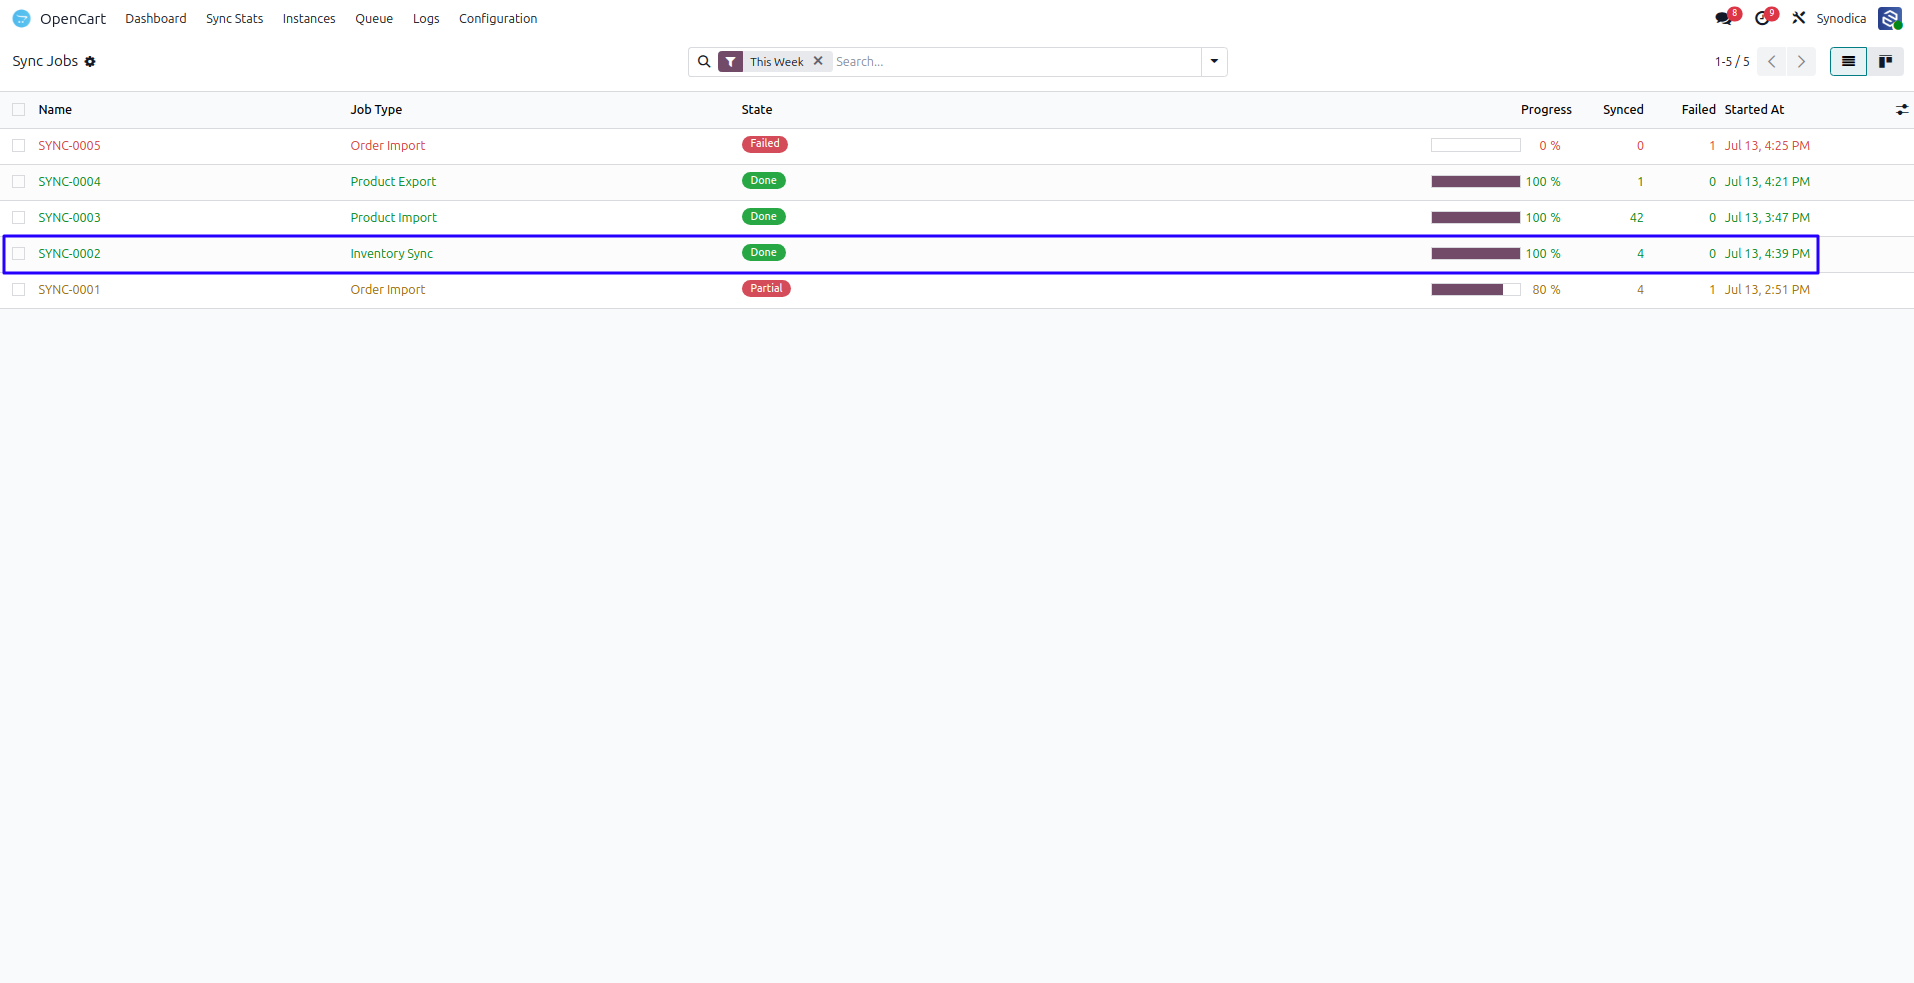Click the Jul 13, 2:51 PM timestamp
Screen dimensions: 1914x983
coord(1767,290)
